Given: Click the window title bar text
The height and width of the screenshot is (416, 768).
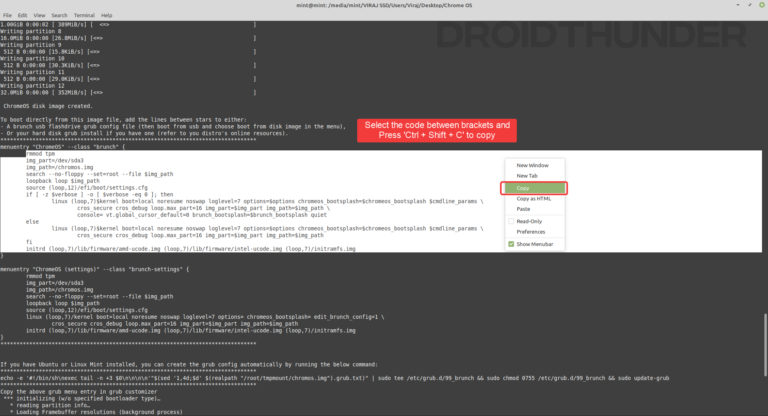Looking at the screenshot, I should click(383, 5).
